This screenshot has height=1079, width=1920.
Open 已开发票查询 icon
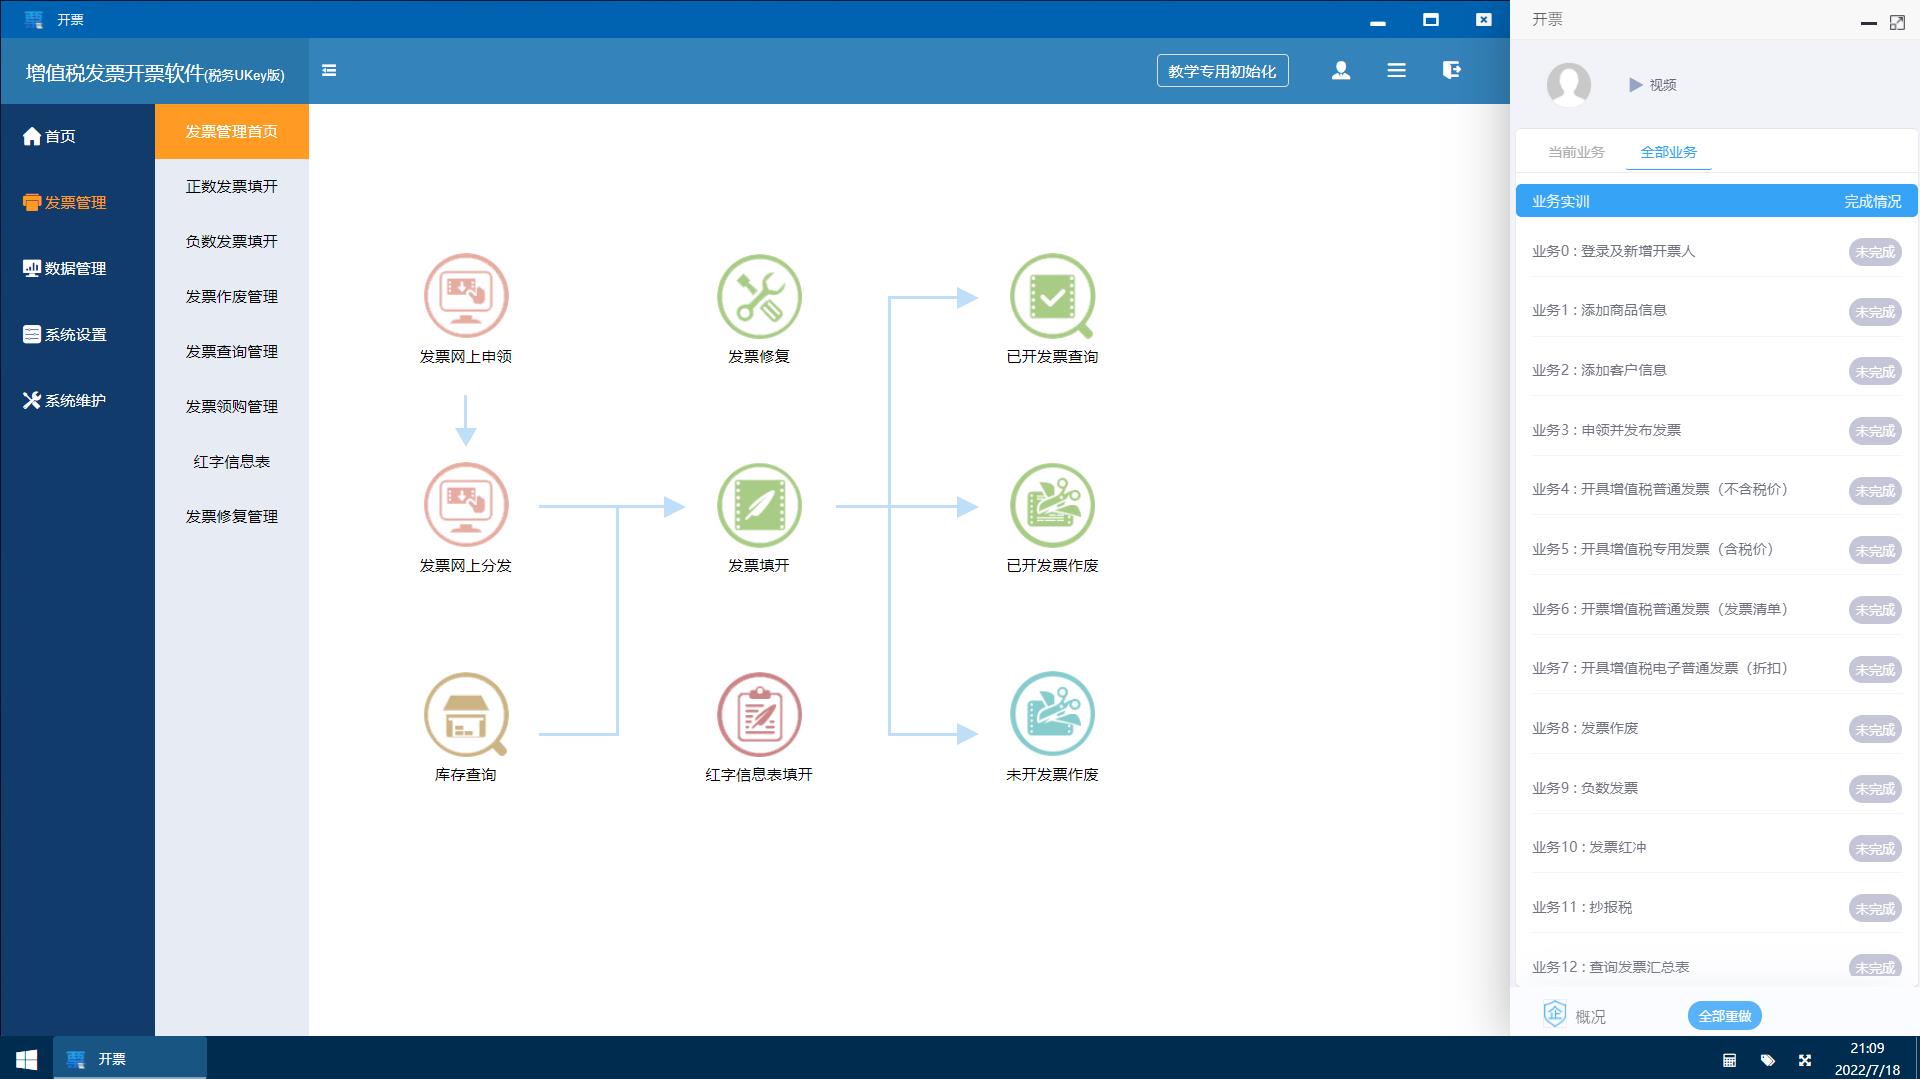(x=1052, y=296)
